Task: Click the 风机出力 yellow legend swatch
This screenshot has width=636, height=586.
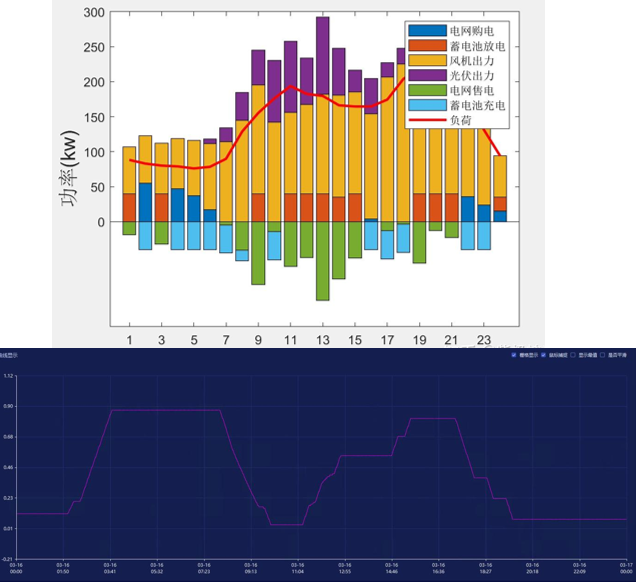Action: (x=427, y=61)
